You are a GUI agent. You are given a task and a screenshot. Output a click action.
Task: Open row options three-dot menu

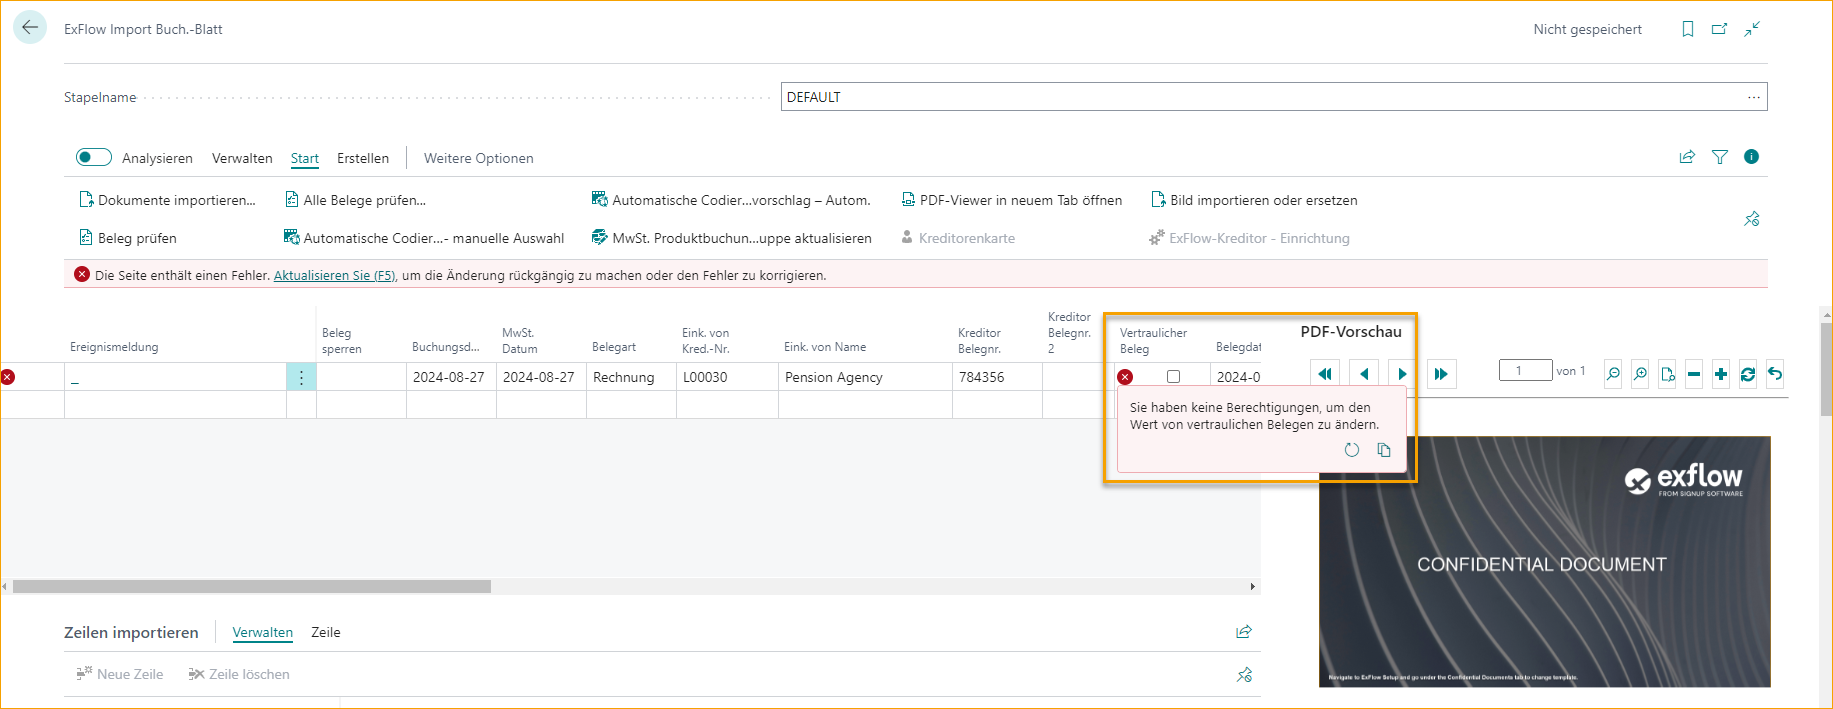(x=301, y=377)
